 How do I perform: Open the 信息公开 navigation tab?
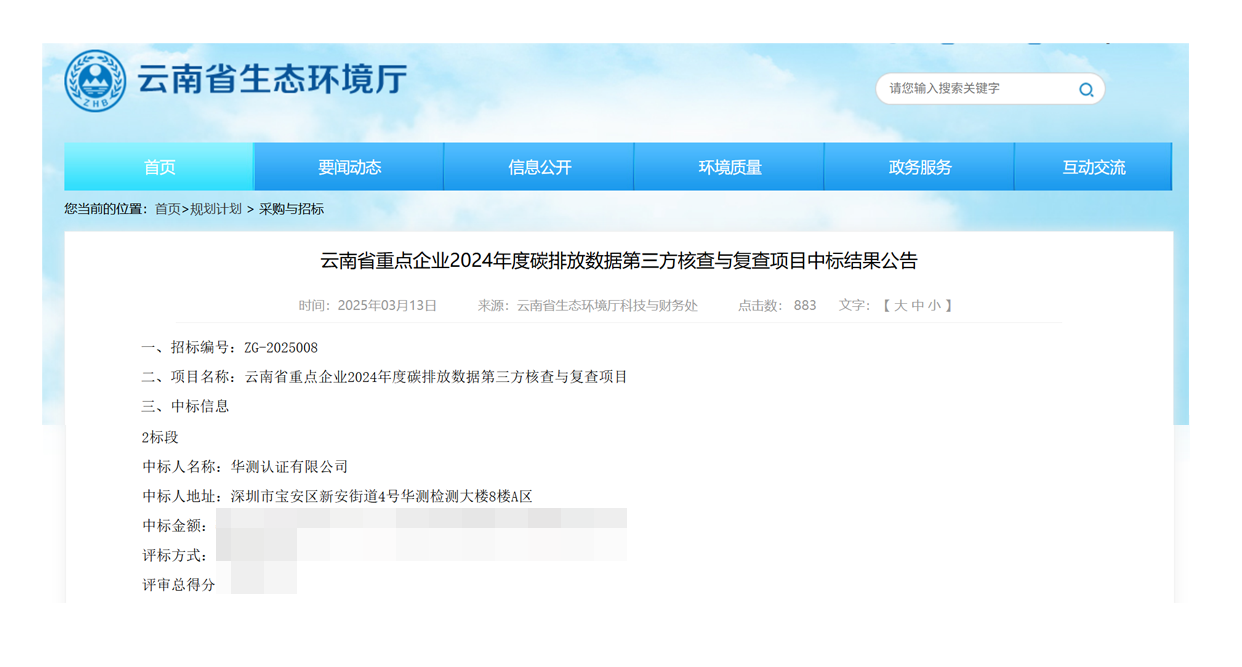(x=539, y=167)
